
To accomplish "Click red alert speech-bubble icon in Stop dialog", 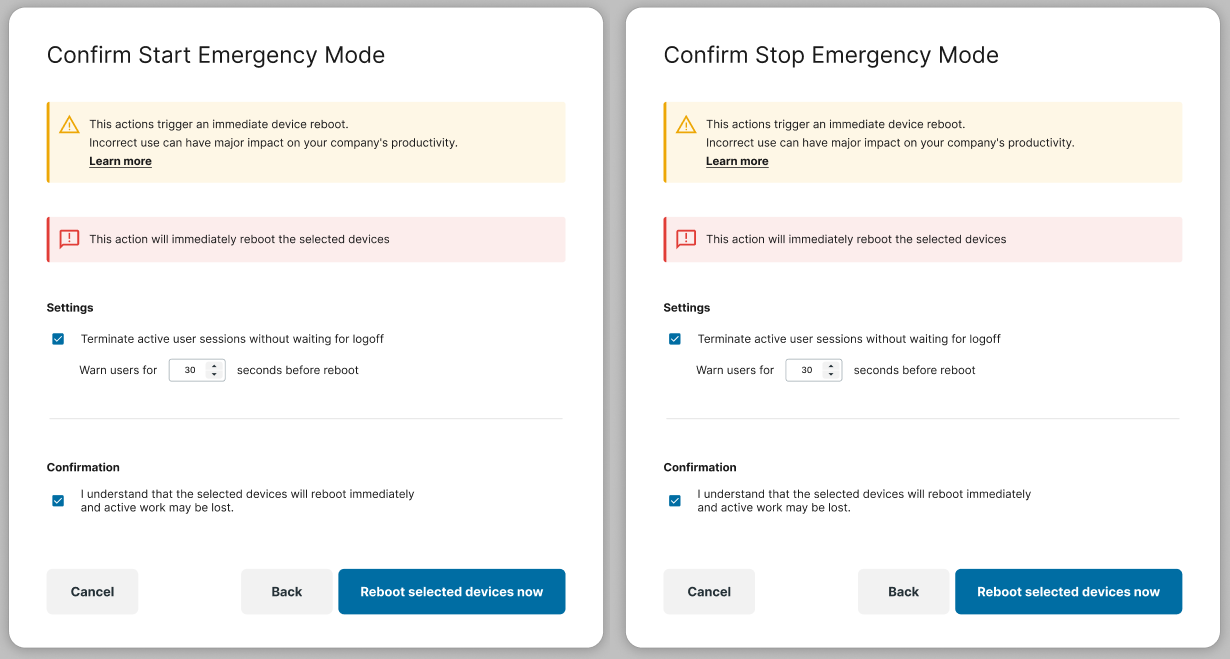I will 686,239.
